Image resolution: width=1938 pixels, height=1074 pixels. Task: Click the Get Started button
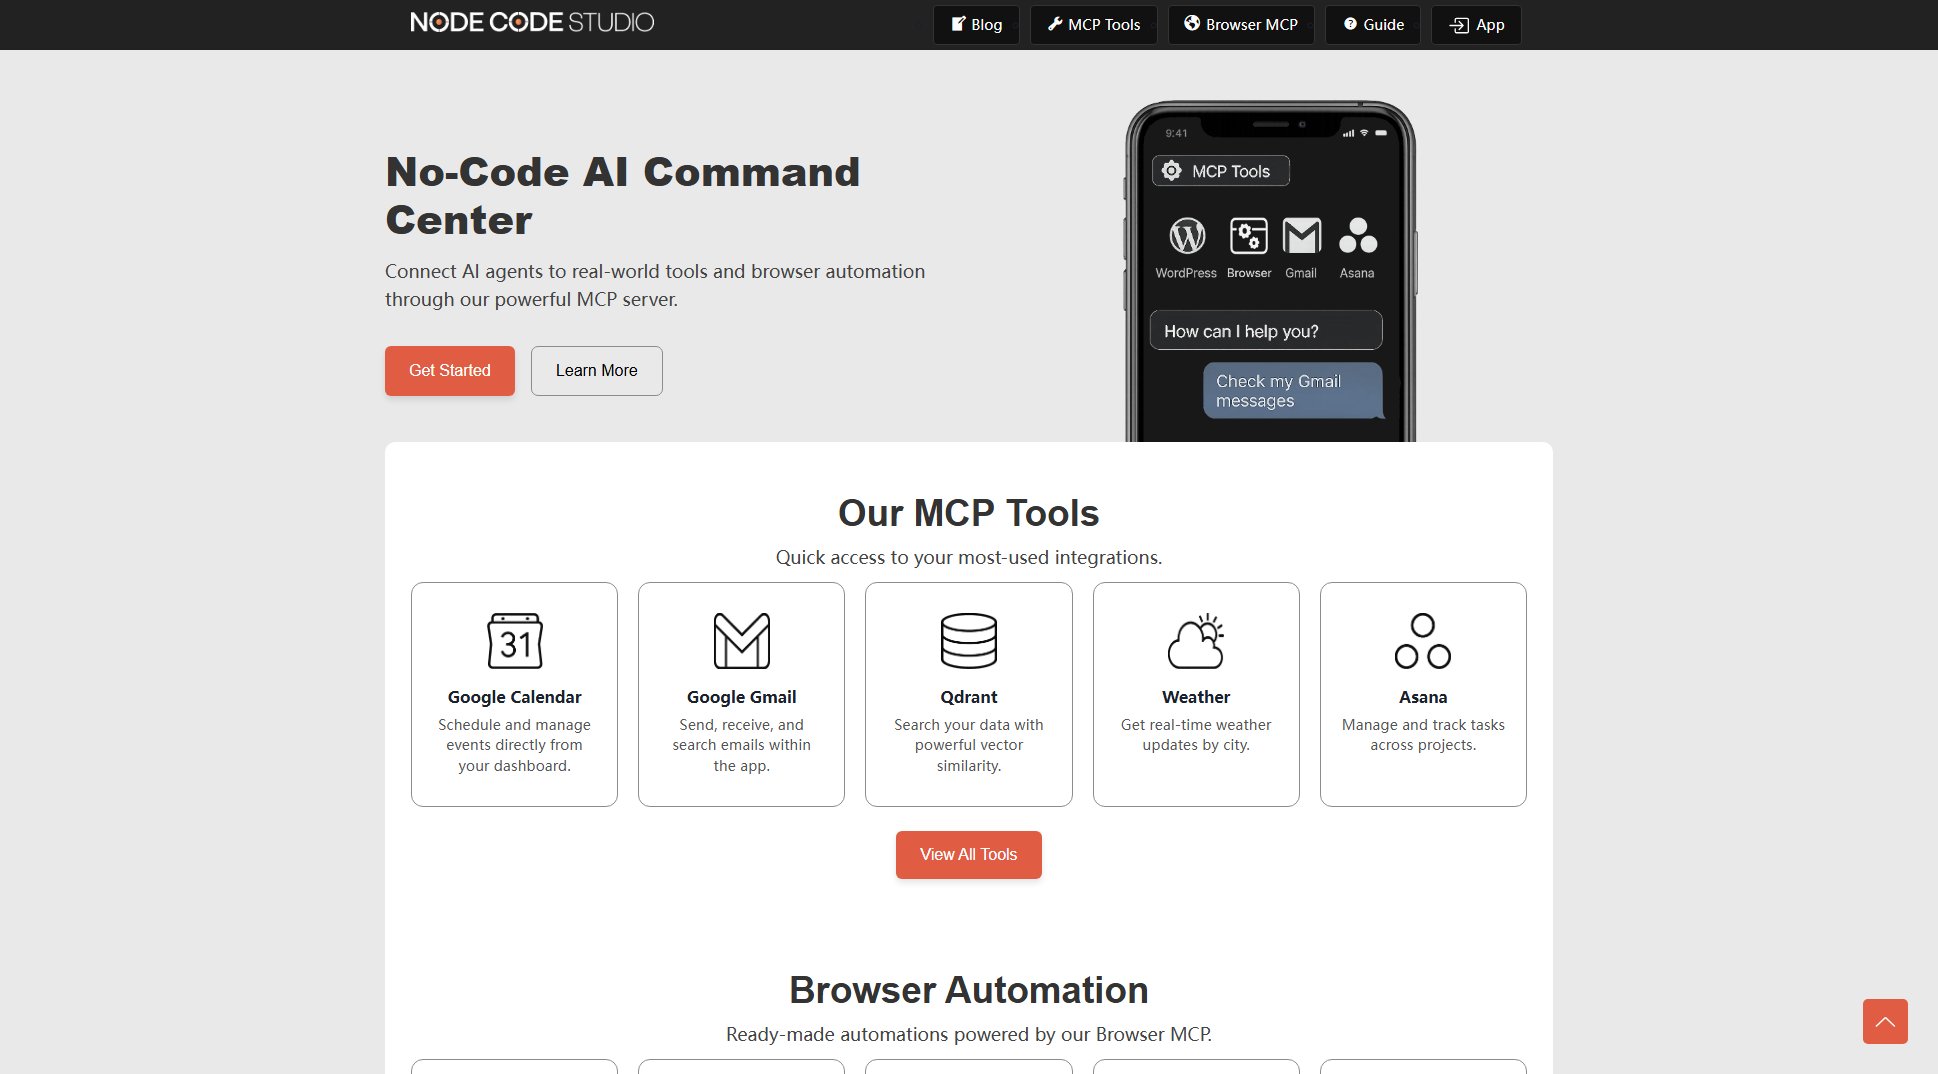(449, 371)
